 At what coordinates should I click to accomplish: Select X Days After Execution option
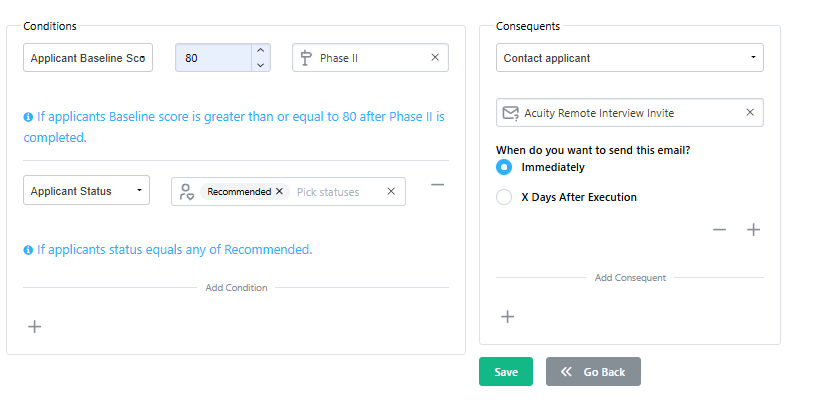point(504,197)
